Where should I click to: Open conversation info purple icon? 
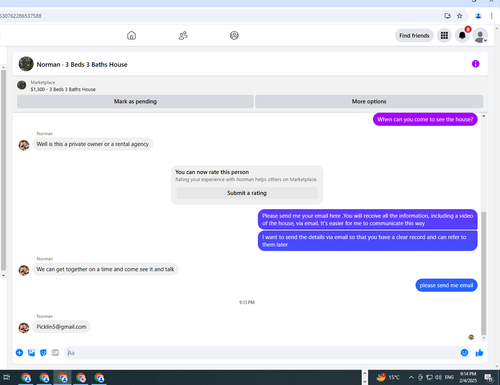pyautogui.click(x=476, y=64)
